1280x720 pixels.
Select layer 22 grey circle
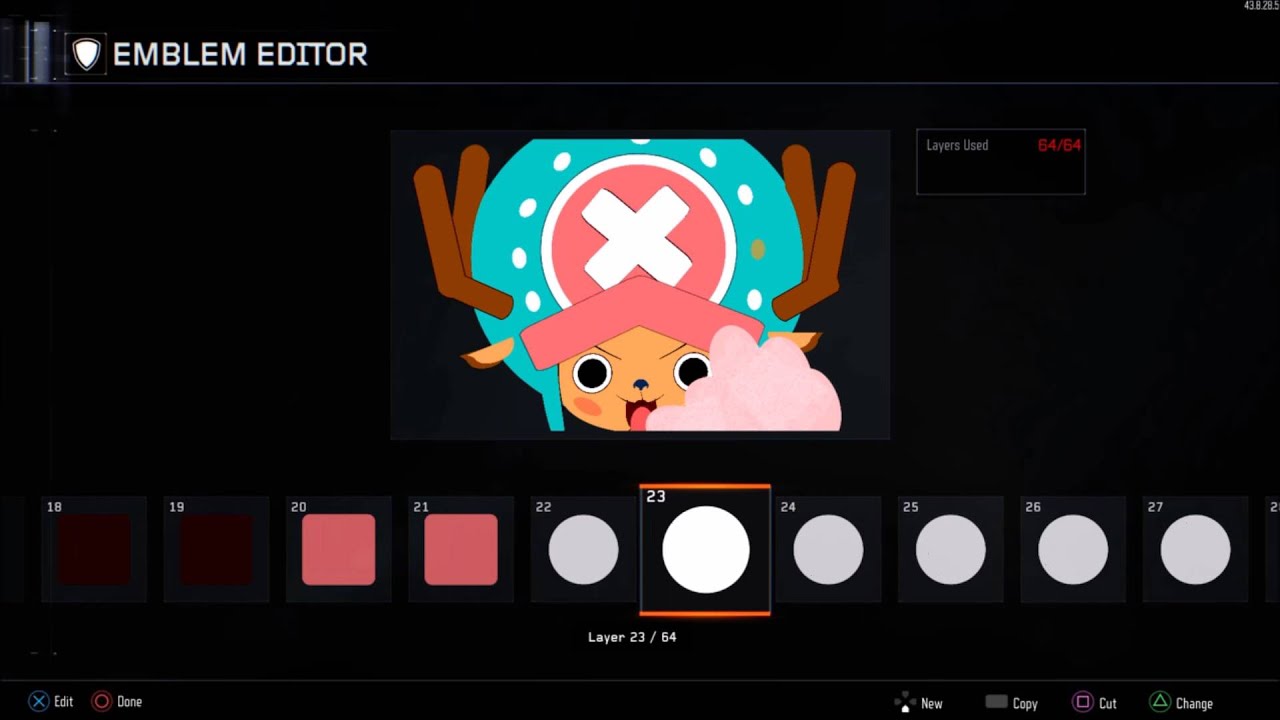coord(583,549)
